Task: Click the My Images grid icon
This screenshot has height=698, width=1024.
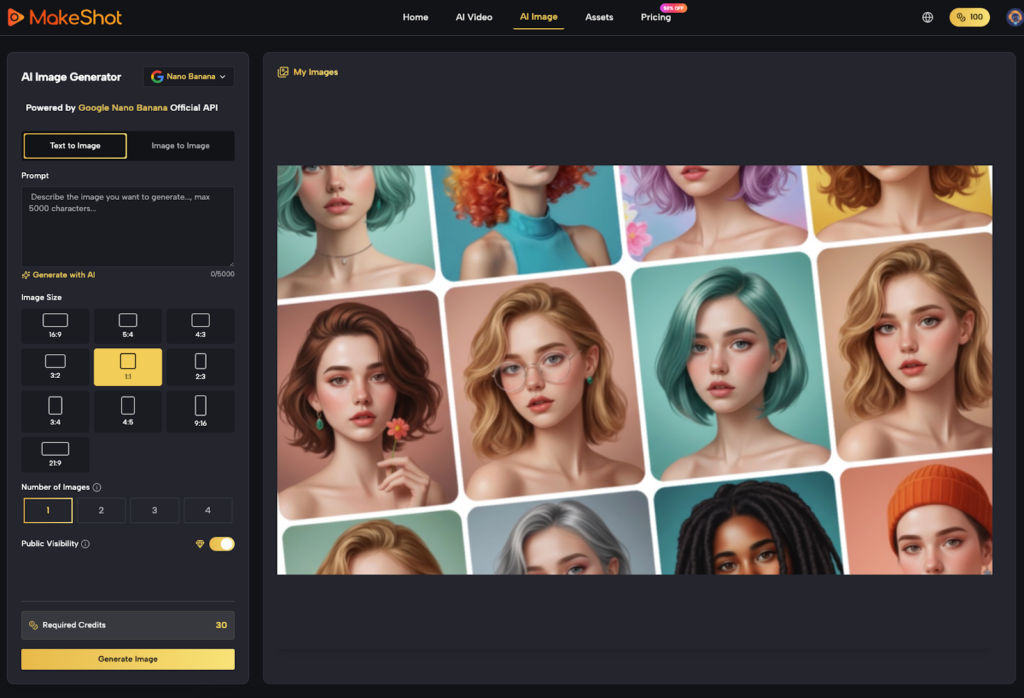Action: click(x=284, y=71)
